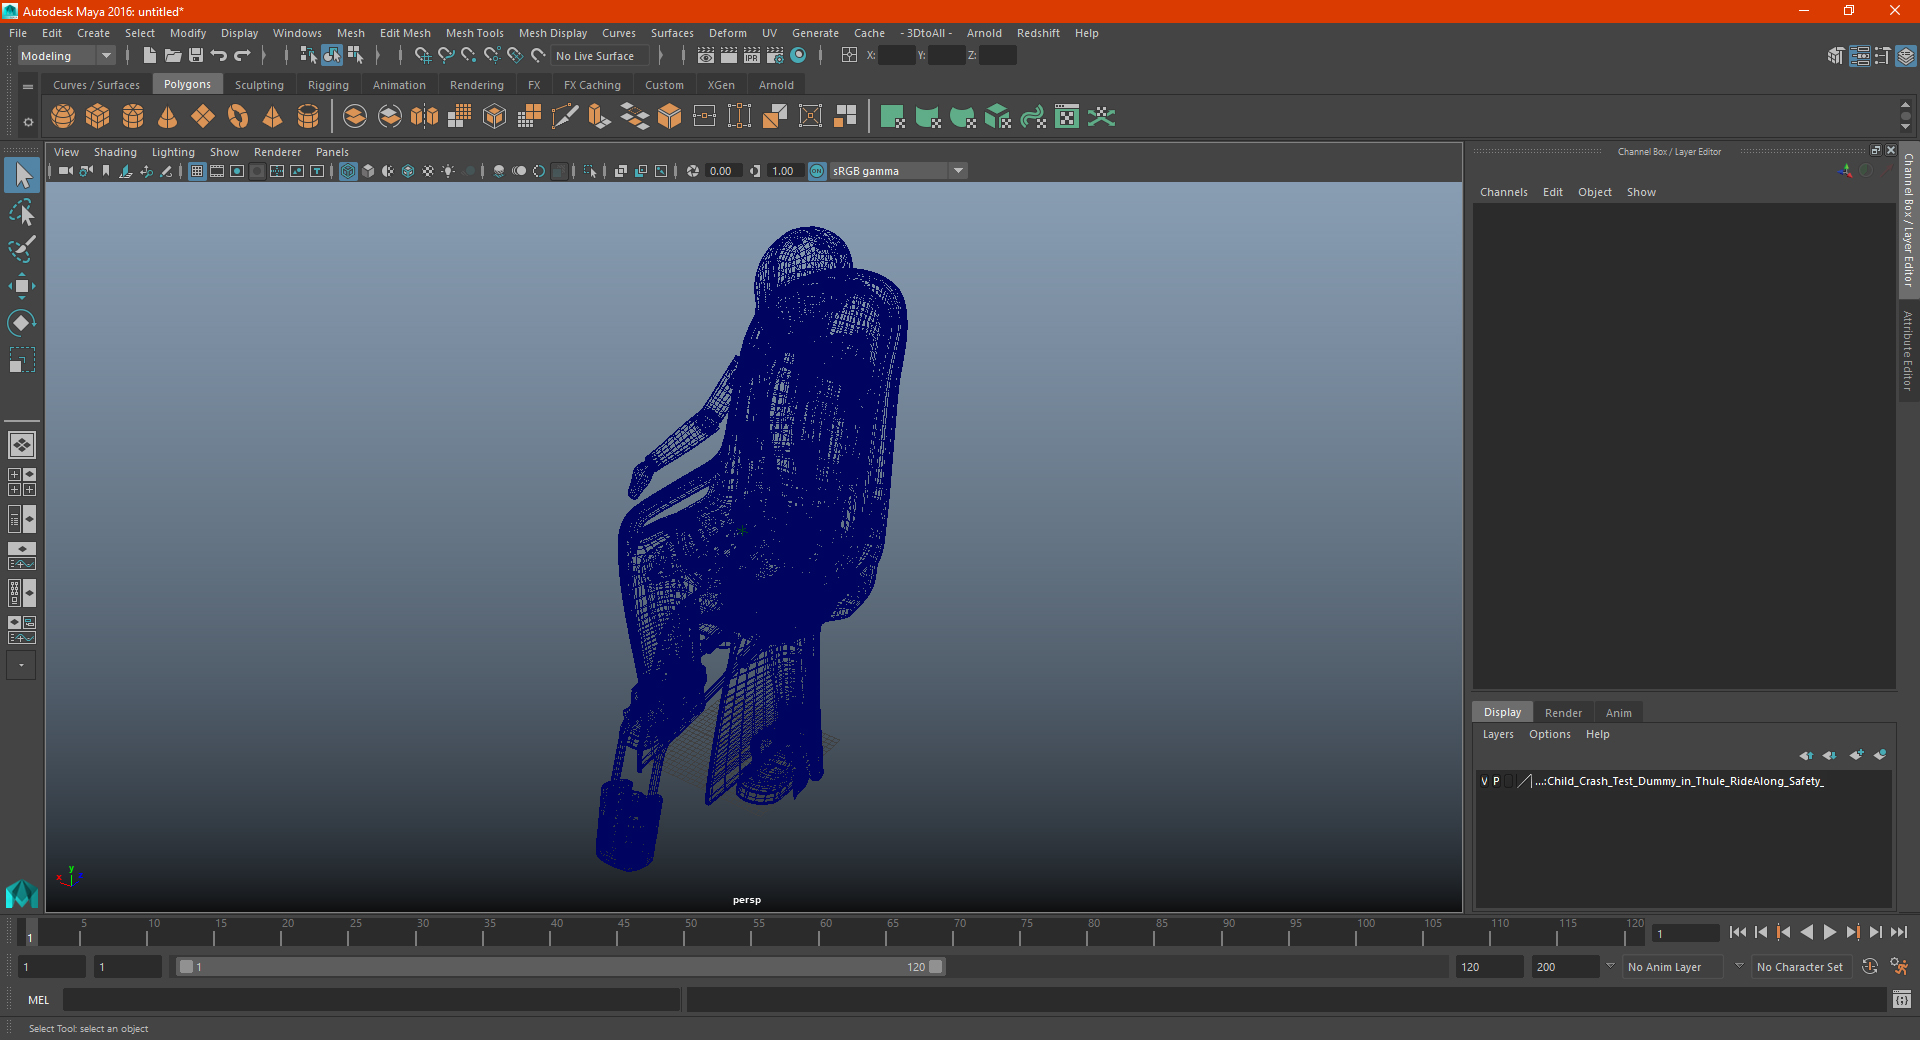Click the undo arrow icon
1920x1040 pixels.
(219, 56)
